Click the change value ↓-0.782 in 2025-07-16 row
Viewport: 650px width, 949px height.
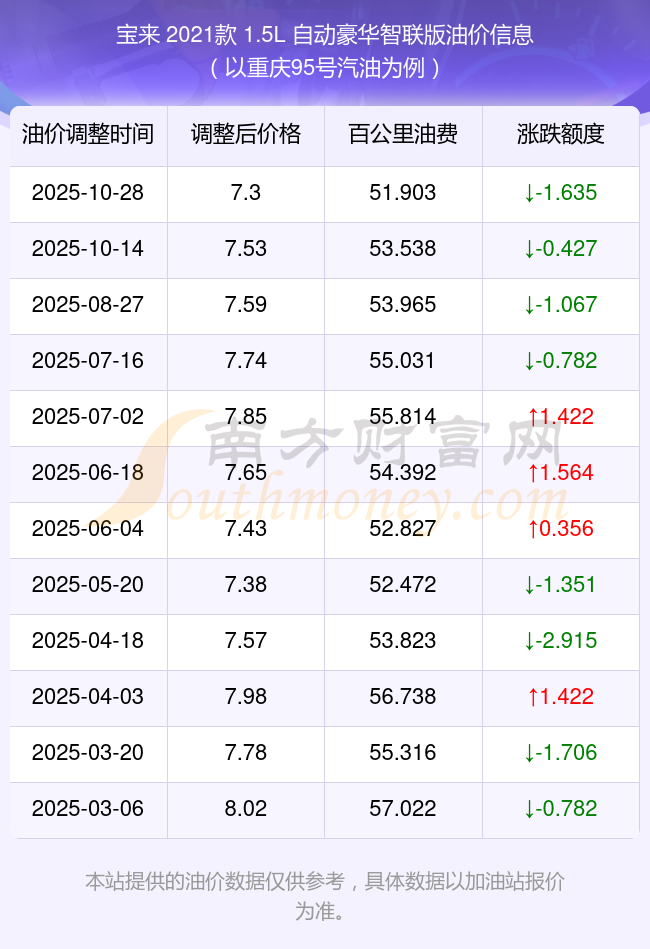[x=560, y=361]
